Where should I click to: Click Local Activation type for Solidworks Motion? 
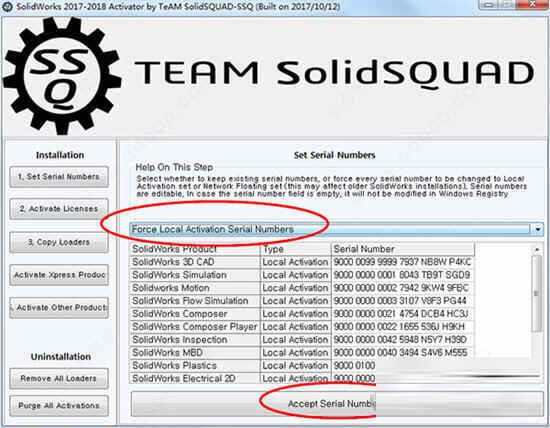tap(296, 288)
